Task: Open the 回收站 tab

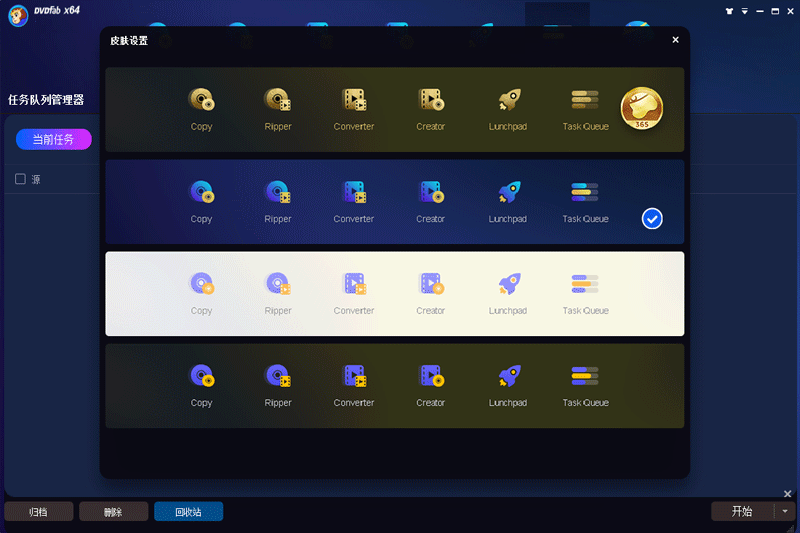Action: tap(188, 512)
